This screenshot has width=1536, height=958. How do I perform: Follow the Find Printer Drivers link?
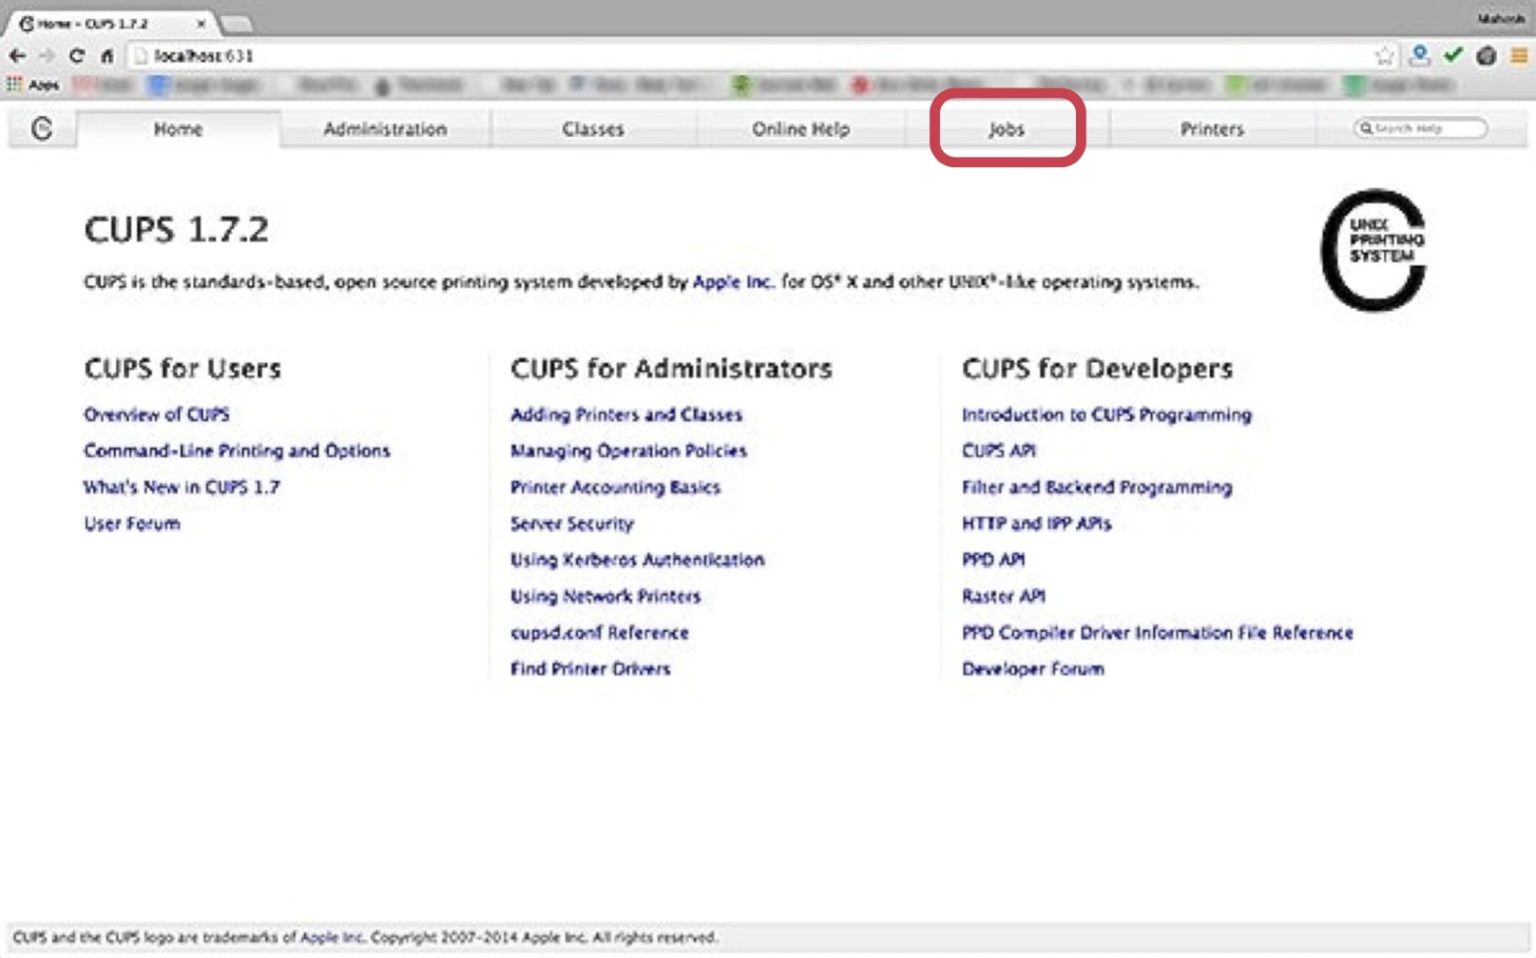pyautogui.click(x=590, y=668)
